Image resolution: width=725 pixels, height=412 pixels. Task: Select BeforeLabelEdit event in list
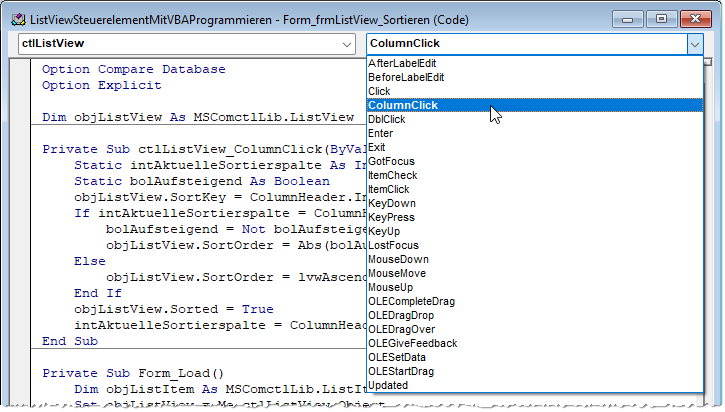(x=408, y=77)
